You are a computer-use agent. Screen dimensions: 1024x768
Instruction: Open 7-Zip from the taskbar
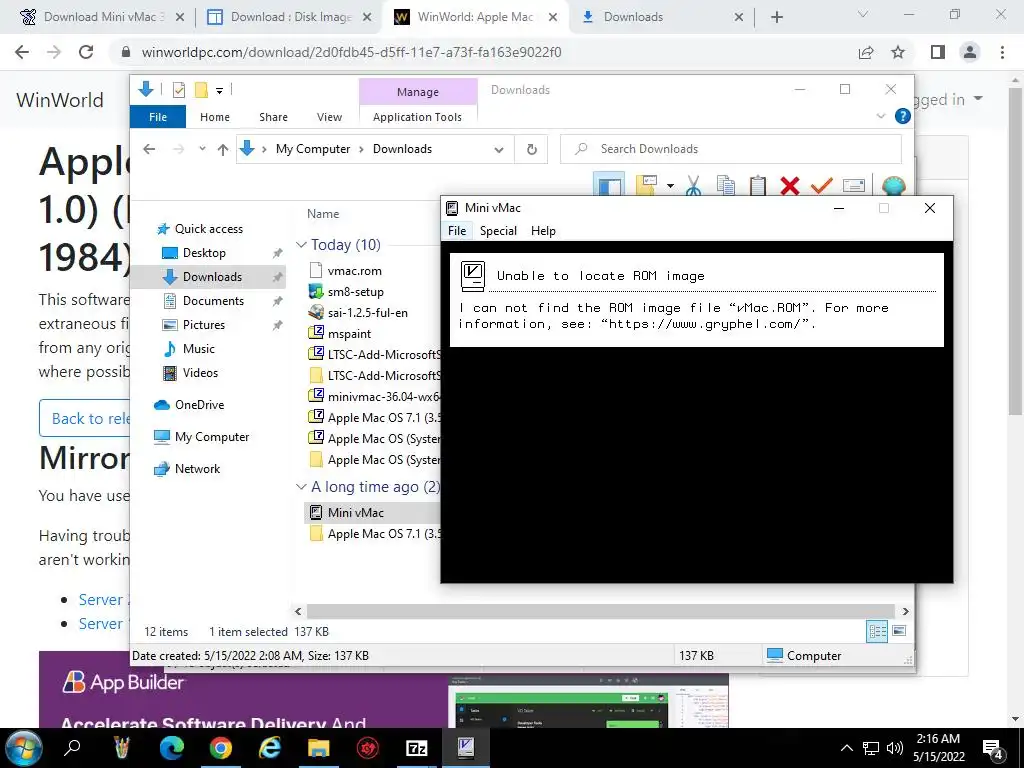[417, 748]
